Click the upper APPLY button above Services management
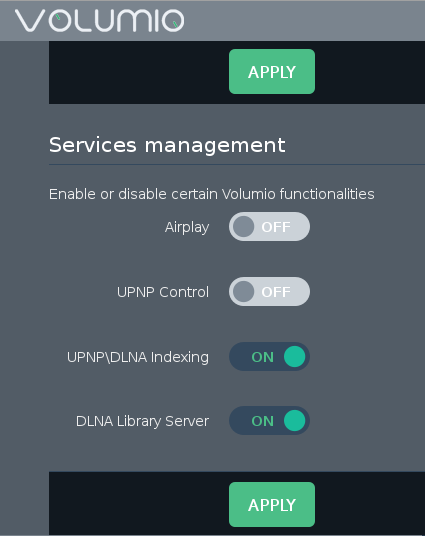Screen dimensions: 425x536 (272, 71)
